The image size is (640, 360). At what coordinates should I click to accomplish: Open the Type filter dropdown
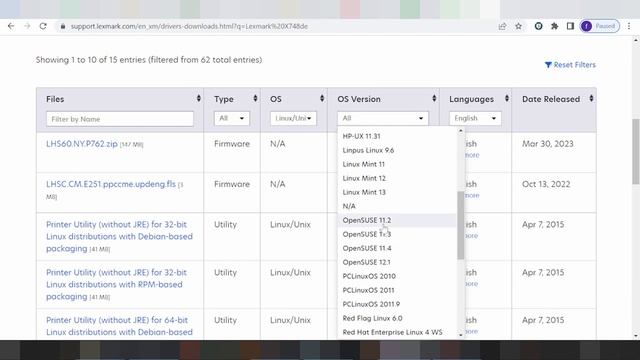[231, 118]
